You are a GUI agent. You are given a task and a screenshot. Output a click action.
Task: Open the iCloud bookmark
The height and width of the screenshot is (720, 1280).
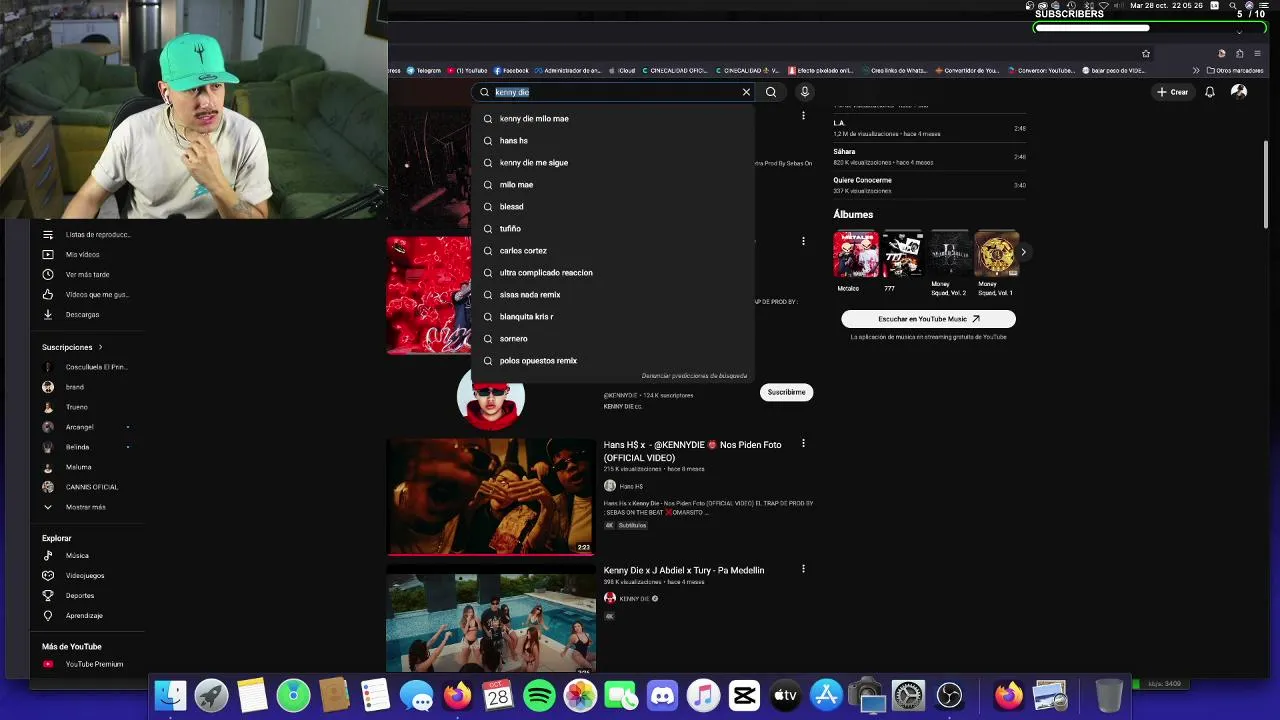click(x=623, y=71)
